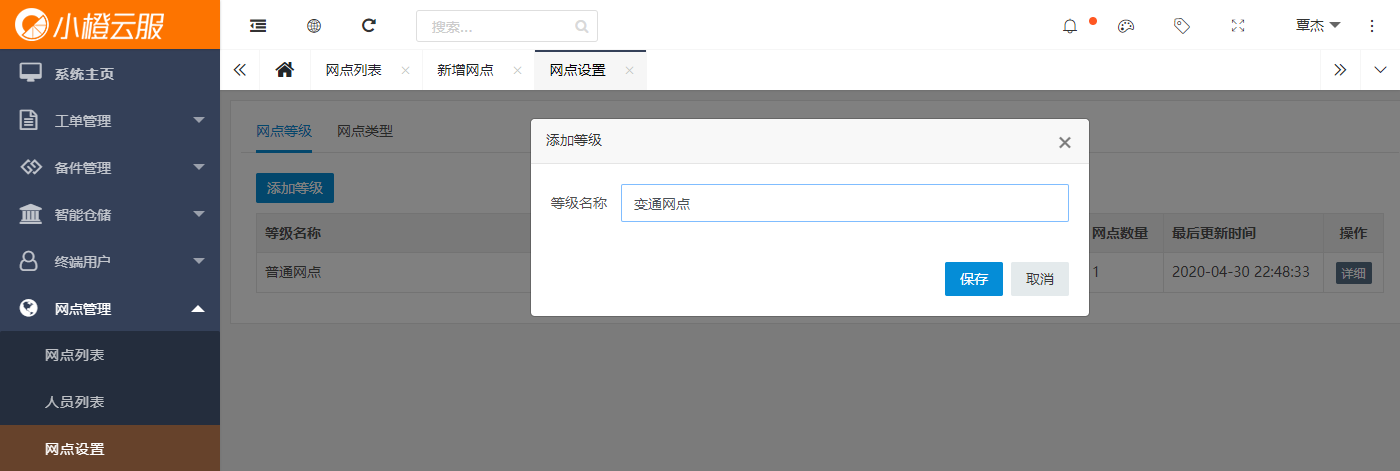Open the notification bell
The width and height of the screenshot is (1400, 471).
point(1070,26)
